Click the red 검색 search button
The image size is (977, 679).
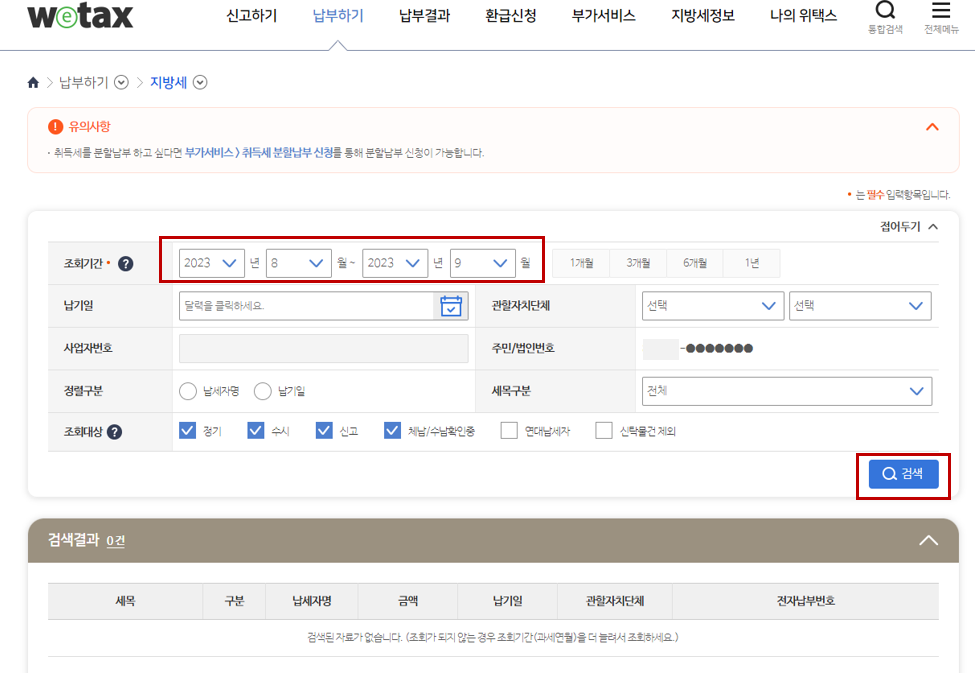pyautogui.click(x=901, y=474)
